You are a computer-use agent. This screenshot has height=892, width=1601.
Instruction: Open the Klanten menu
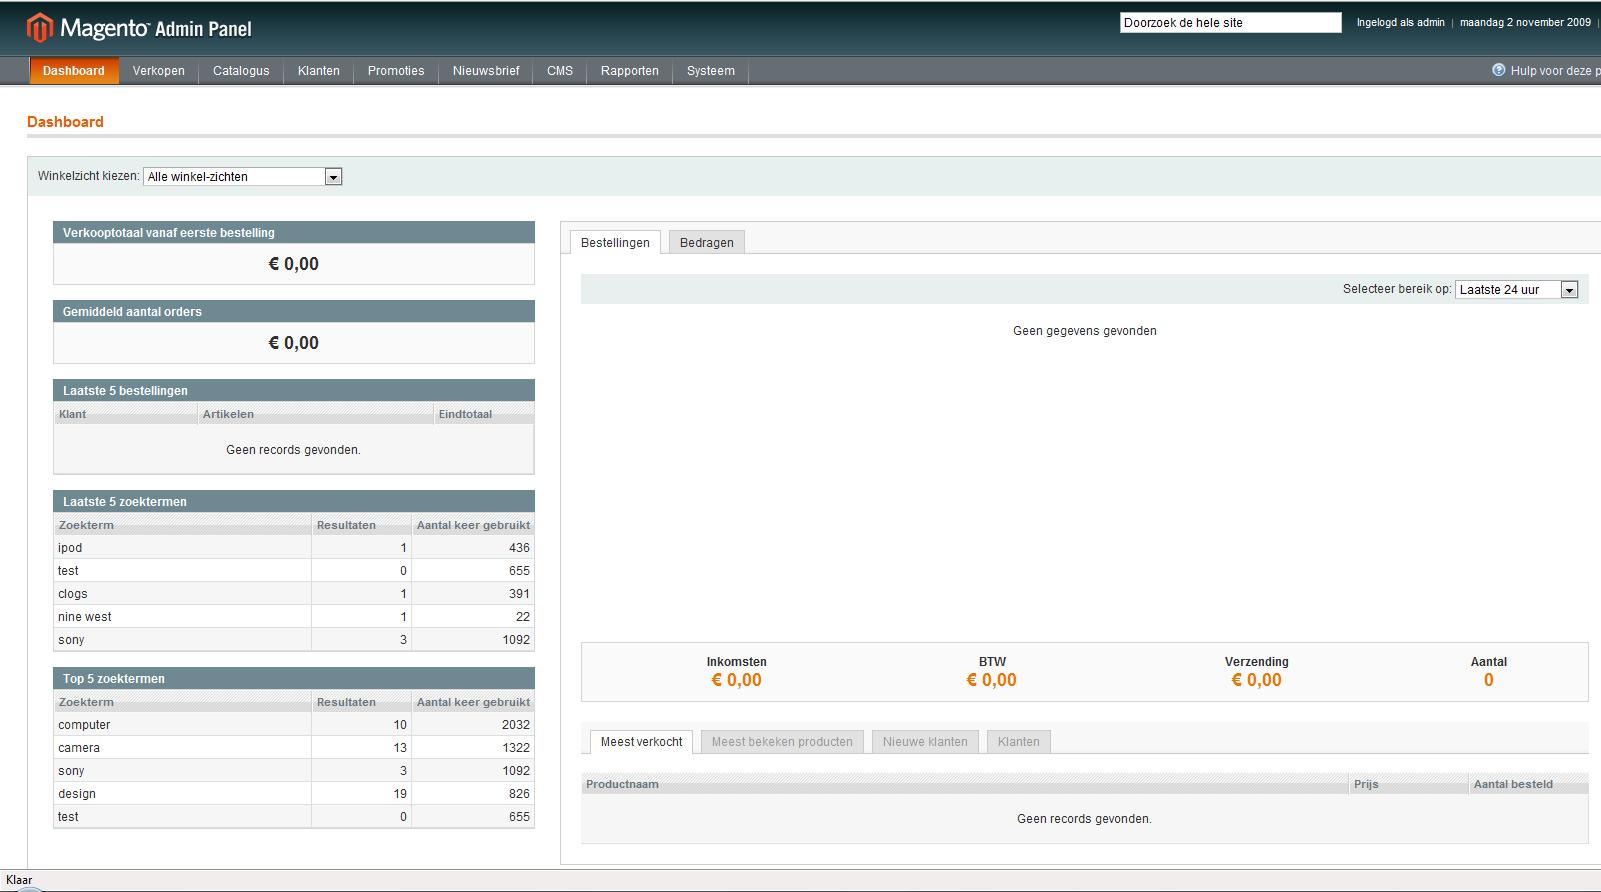[319, 71]
